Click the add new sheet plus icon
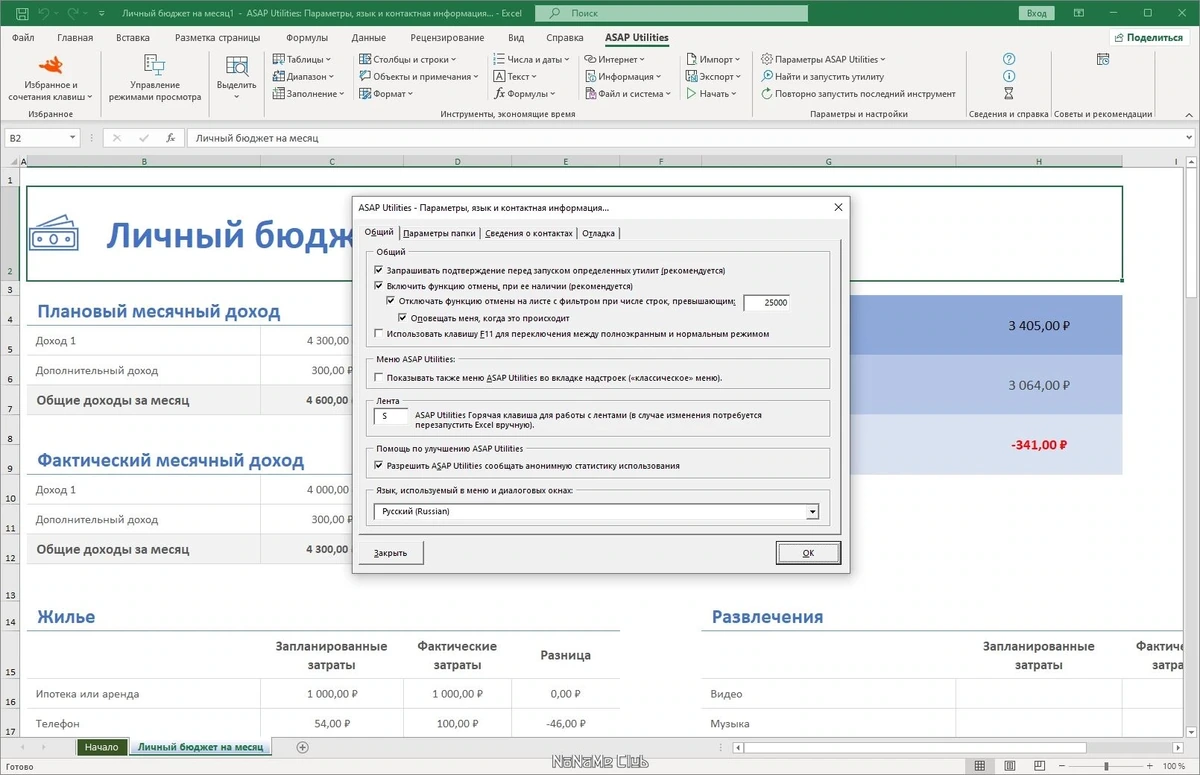Screen dimensions: 1200x775 [303, 747]
